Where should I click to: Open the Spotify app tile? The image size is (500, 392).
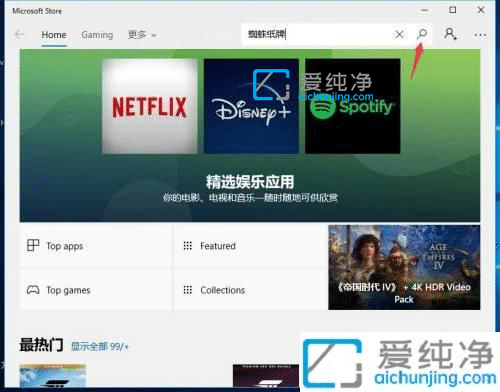pyautogui.click(x=353, y=106)
